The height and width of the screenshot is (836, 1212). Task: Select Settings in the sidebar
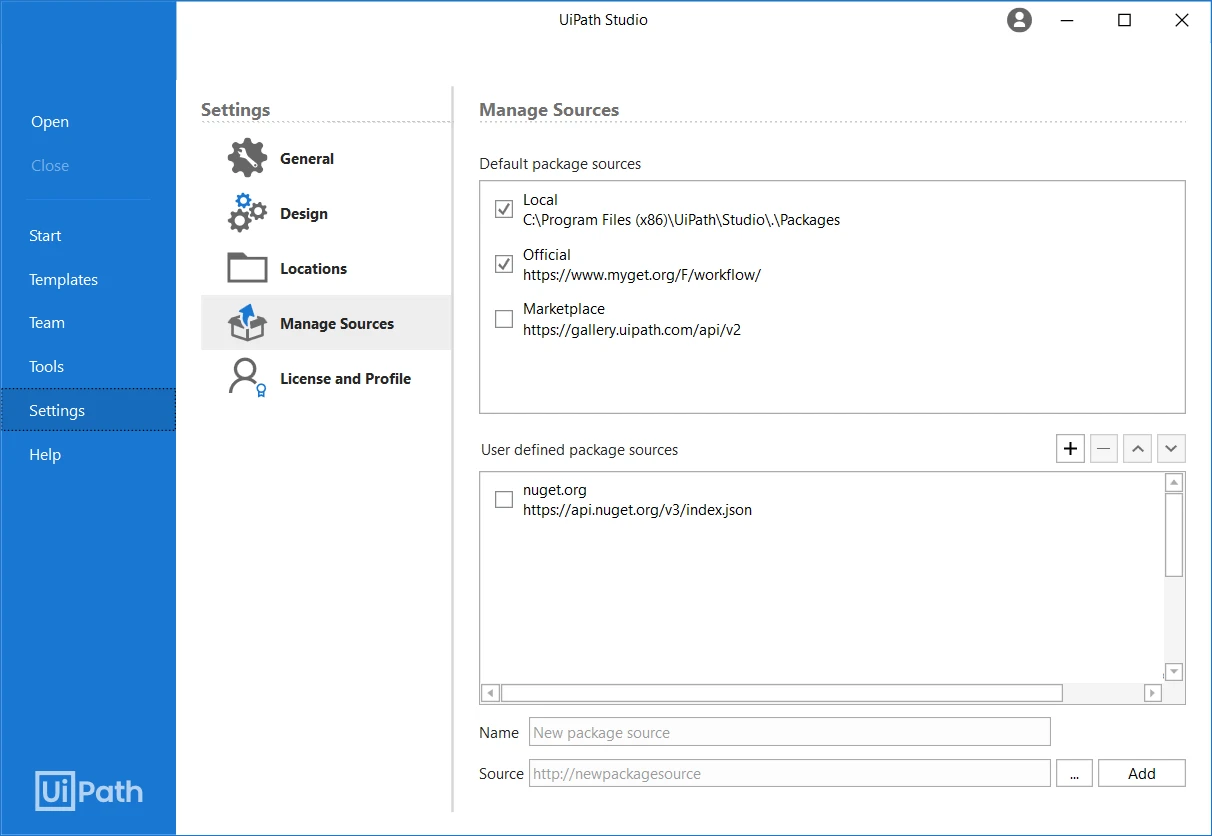pyautogui.click(x=88, y=410)
